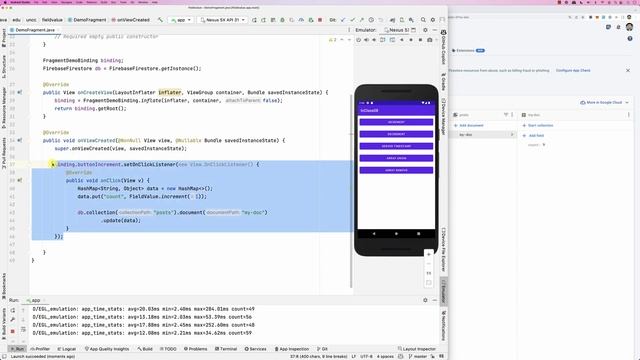Image resolution: width=640 pixels, height=360 pixels.
Task: Click emulator toolbar overview square icon
Action: pyautogui.click(x=420, y=40)
